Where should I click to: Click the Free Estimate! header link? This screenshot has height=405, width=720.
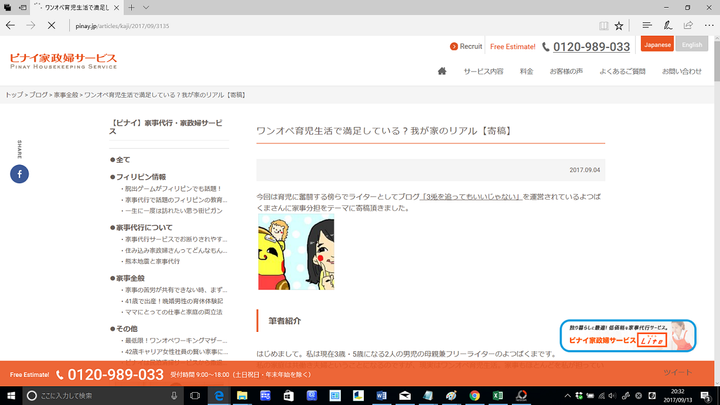tap(512, 46)
